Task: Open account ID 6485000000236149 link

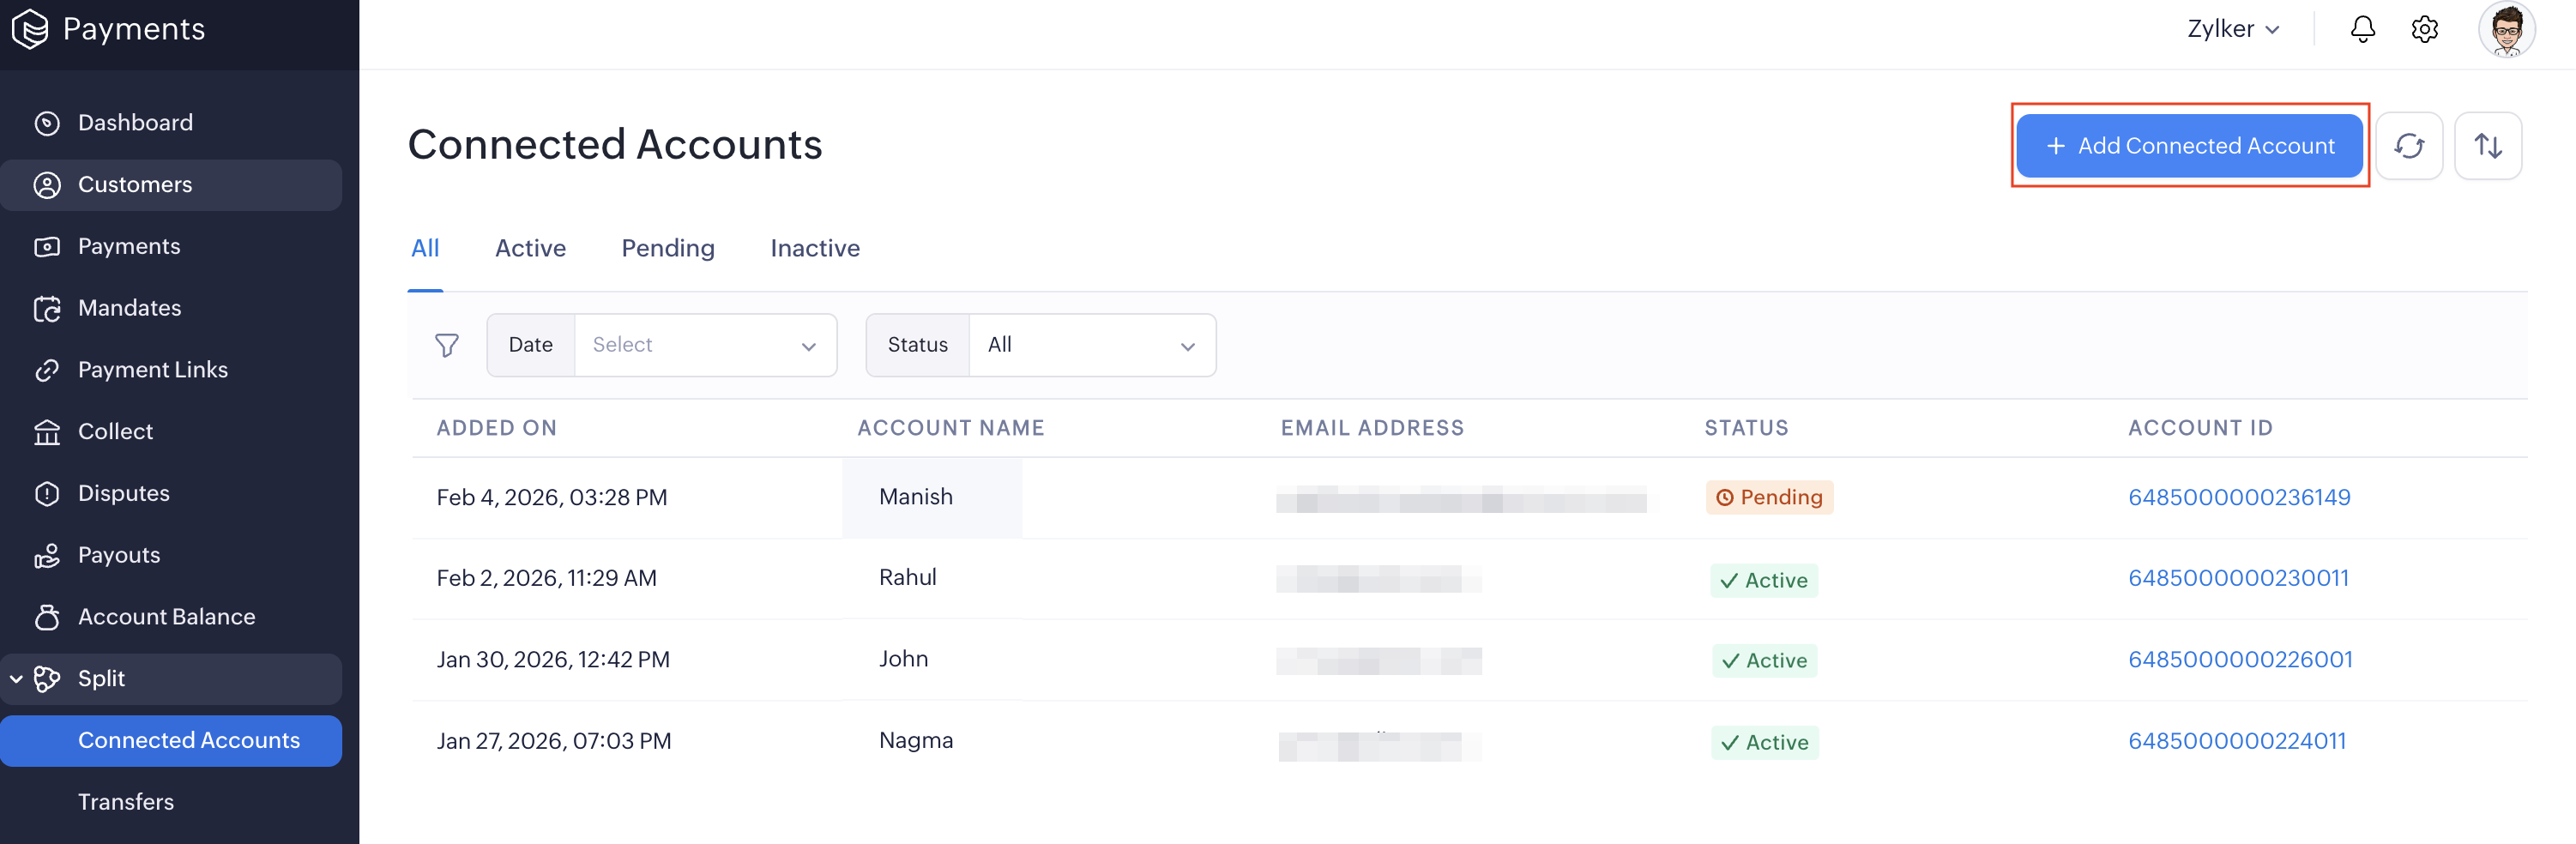Action: coord(2238,497)
